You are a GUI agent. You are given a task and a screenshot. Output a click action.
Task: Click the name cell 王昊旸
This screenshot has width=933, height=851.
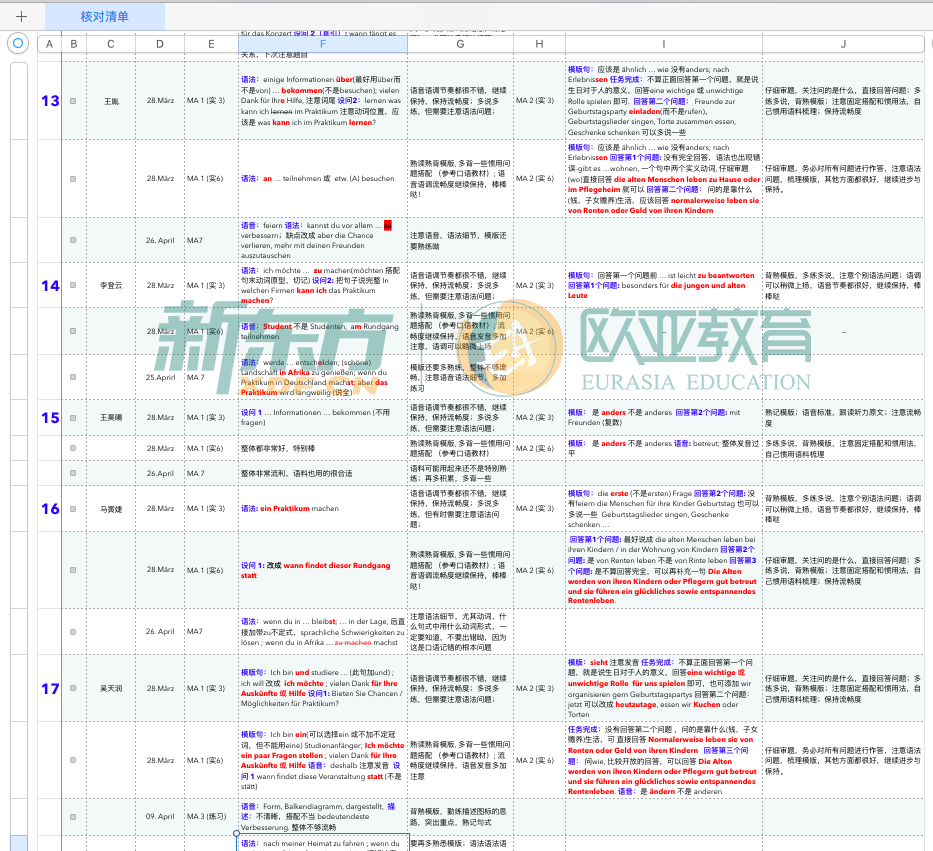click(111, 418)
